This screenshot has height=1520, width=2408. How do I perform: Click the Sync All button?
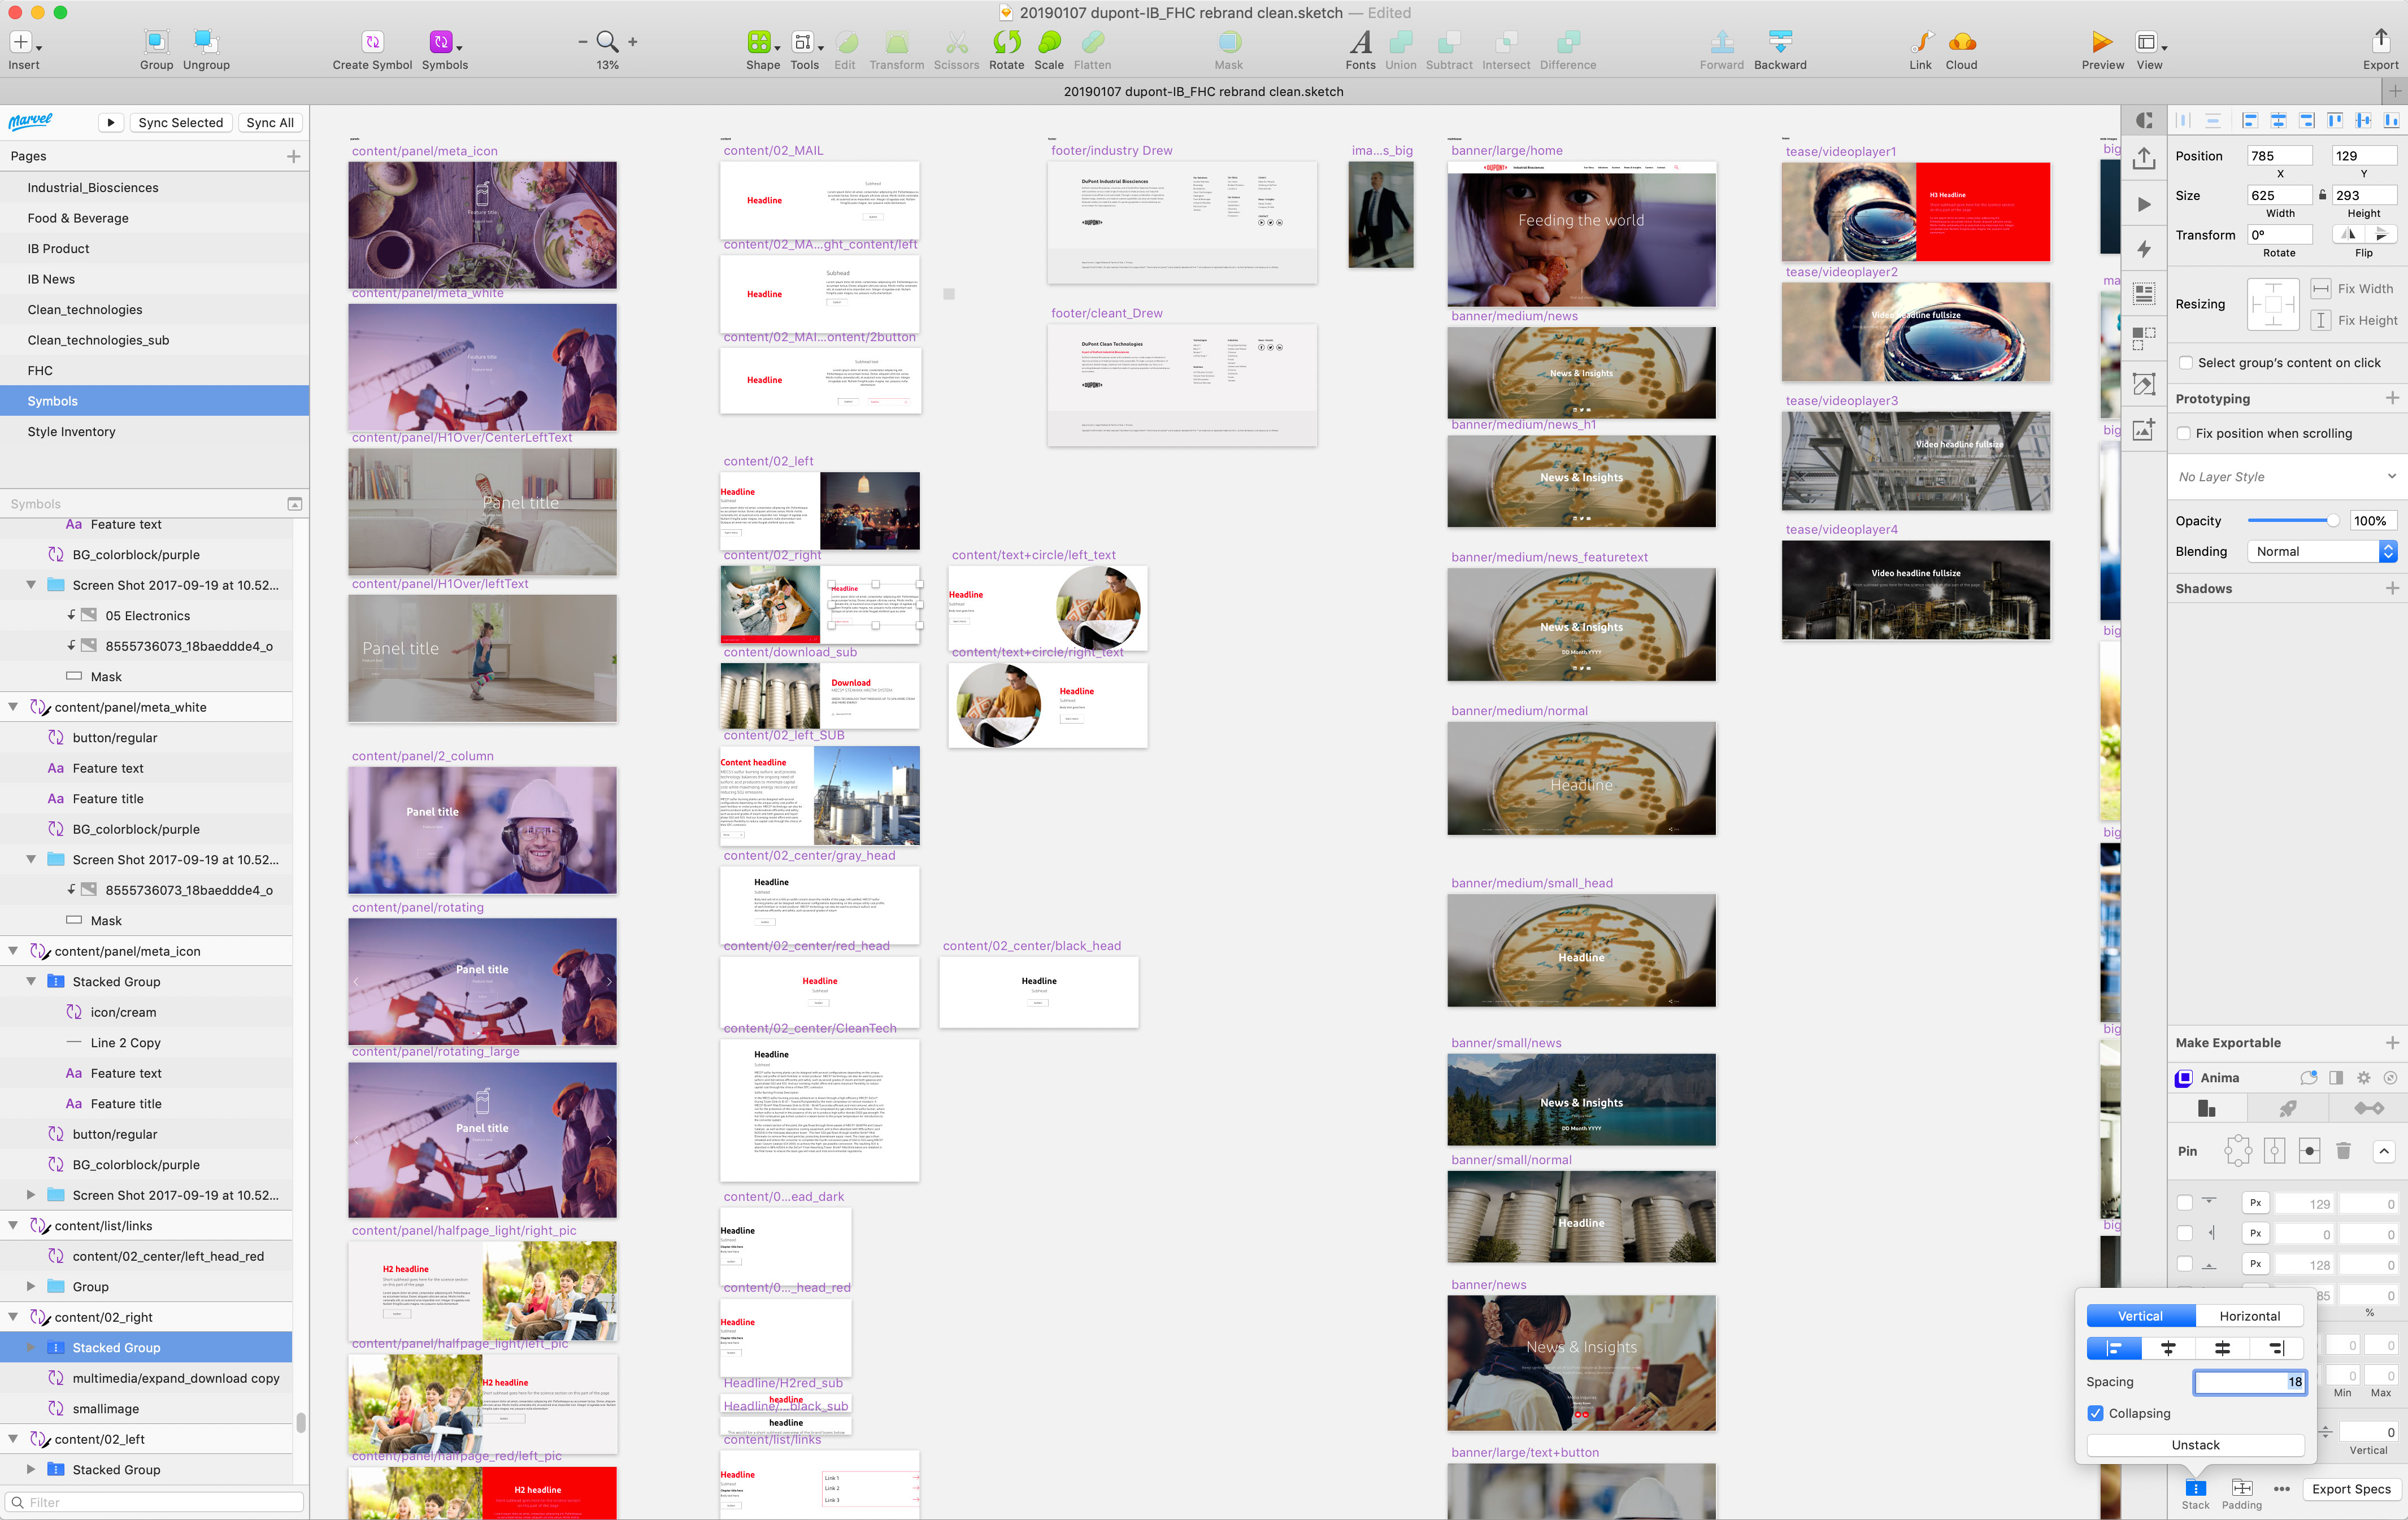pos(270,122)
